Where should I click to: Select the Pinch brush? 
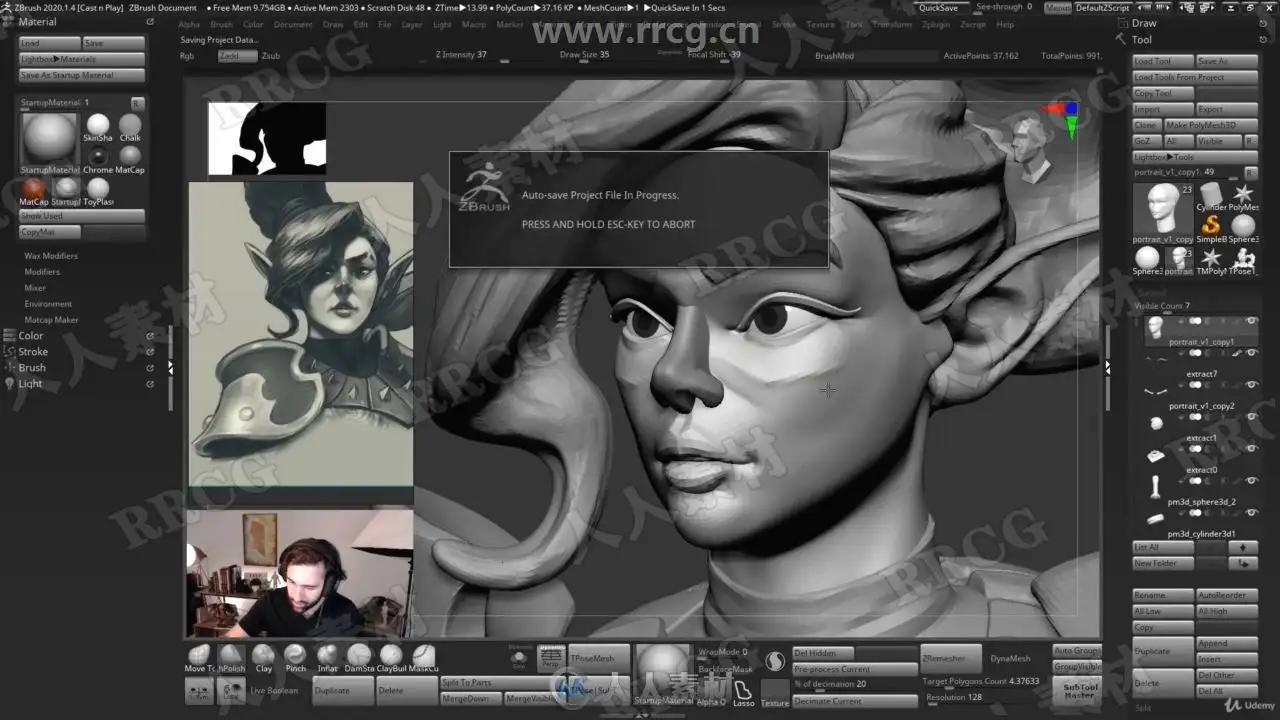click(x=295, y=657)
